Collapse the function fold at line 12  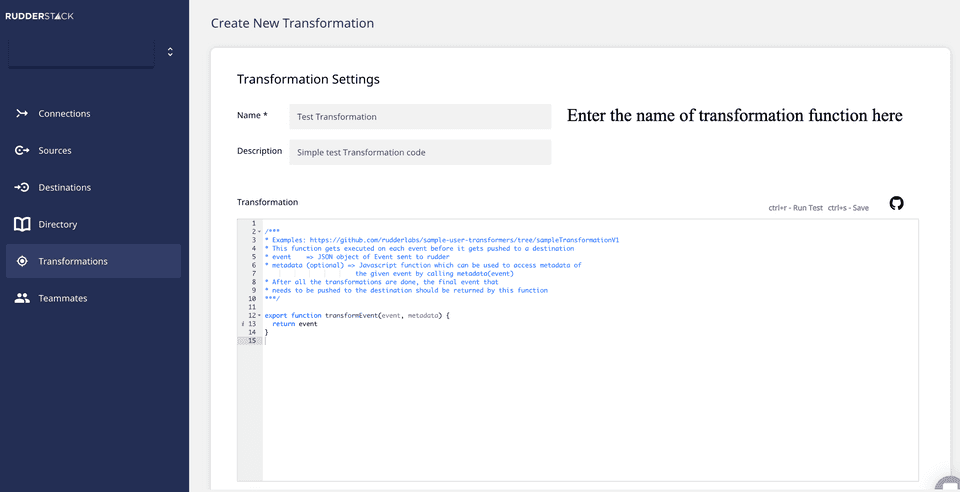click(260, 315)
